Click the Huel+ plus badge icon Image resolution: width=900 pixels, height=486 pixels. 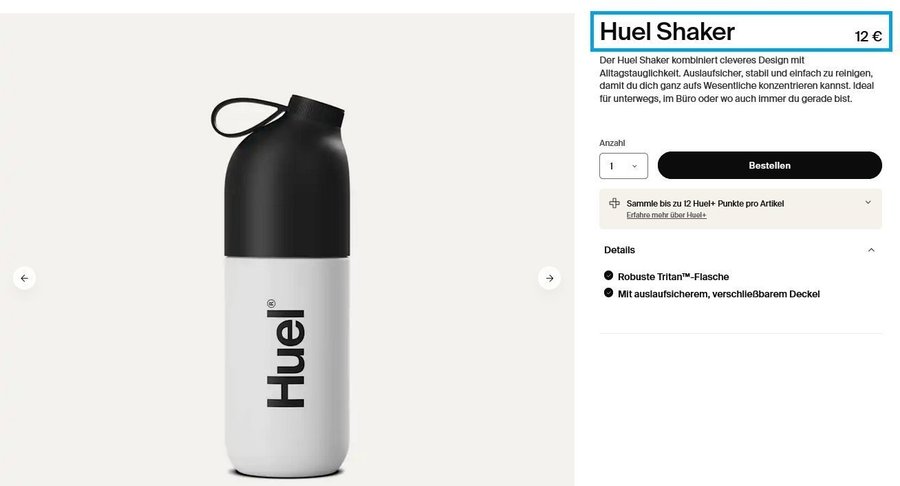(614, 203)
